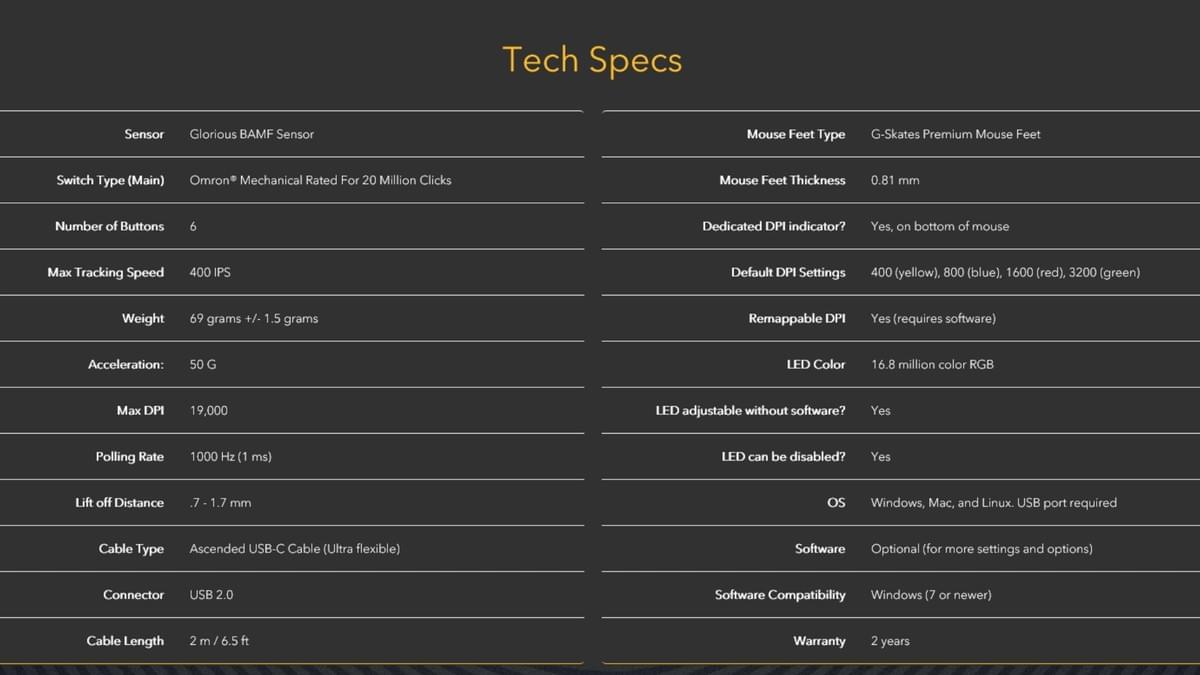Click the 16.8 million color RGB text

[x=932, y=364]
